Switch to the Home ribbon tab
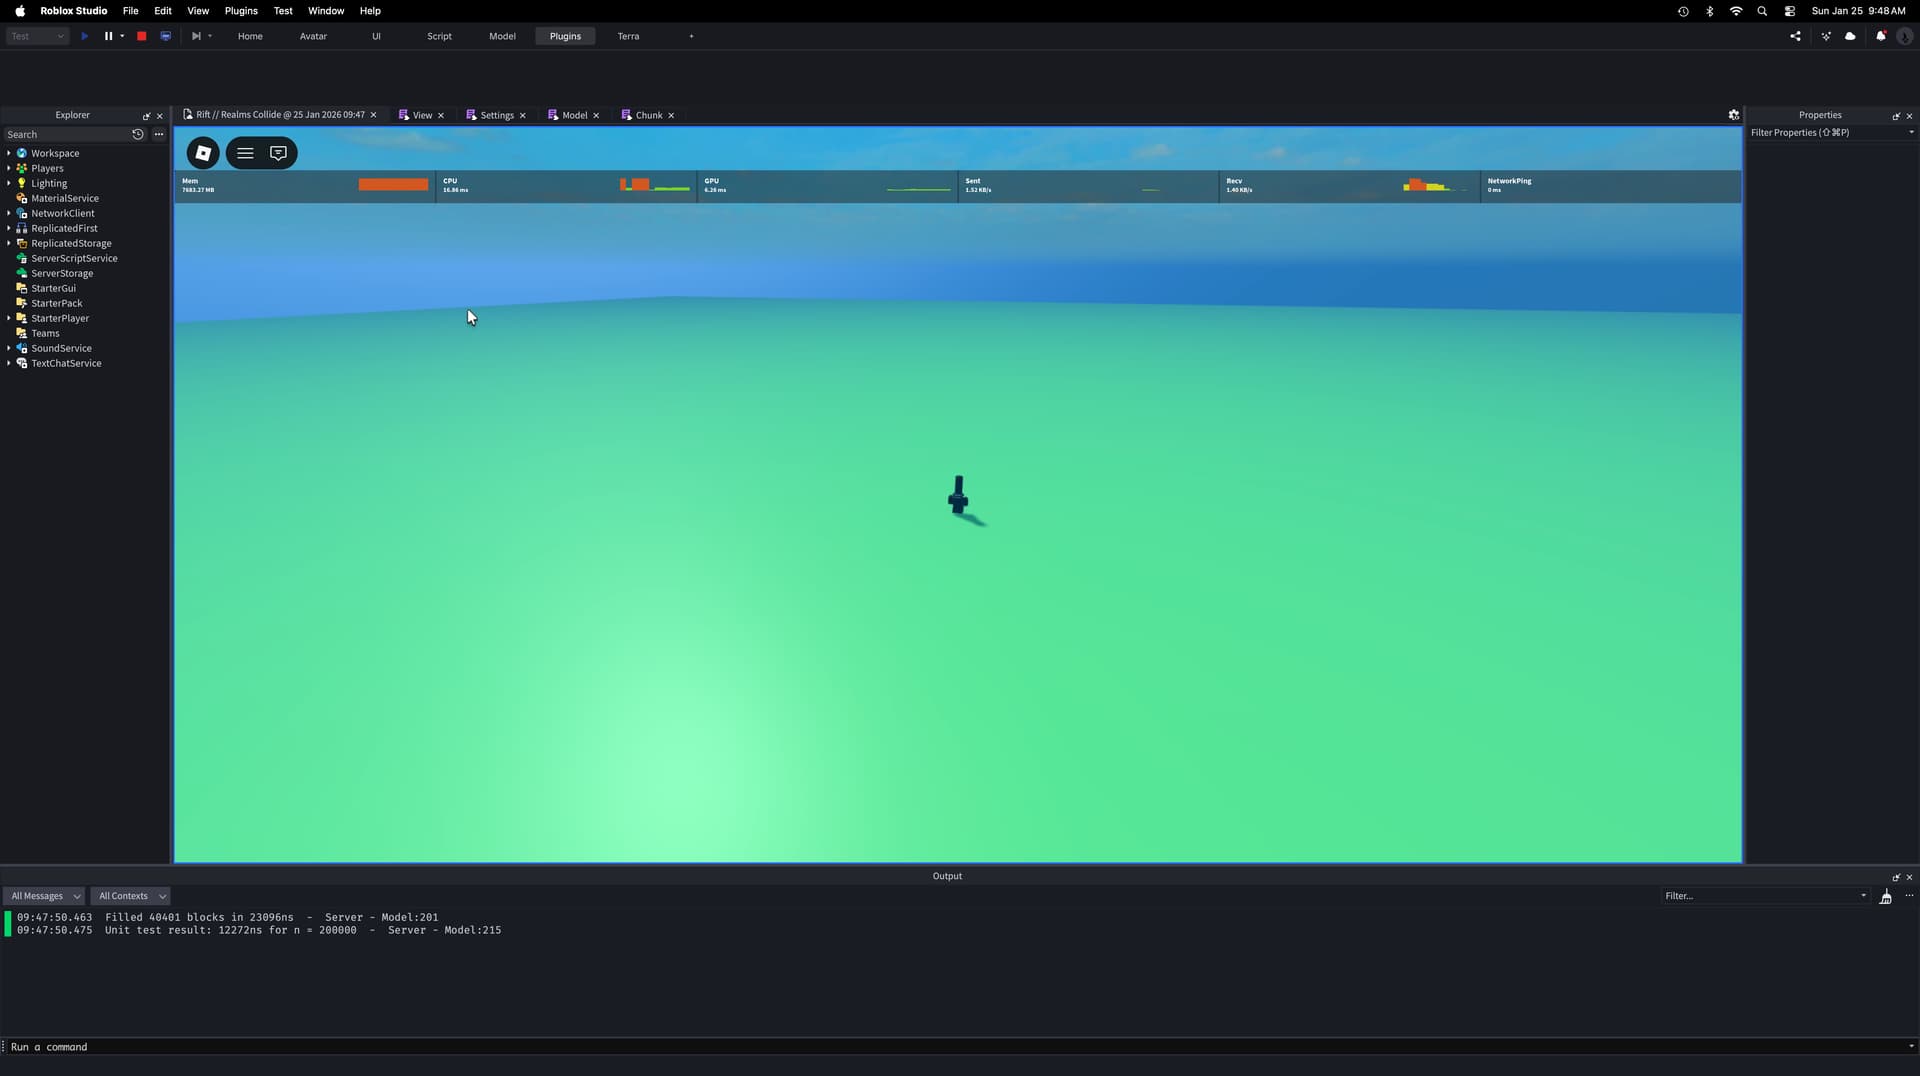Image resolution: width=1920 pixels, height=1076 pixels. tap(250, 36)
